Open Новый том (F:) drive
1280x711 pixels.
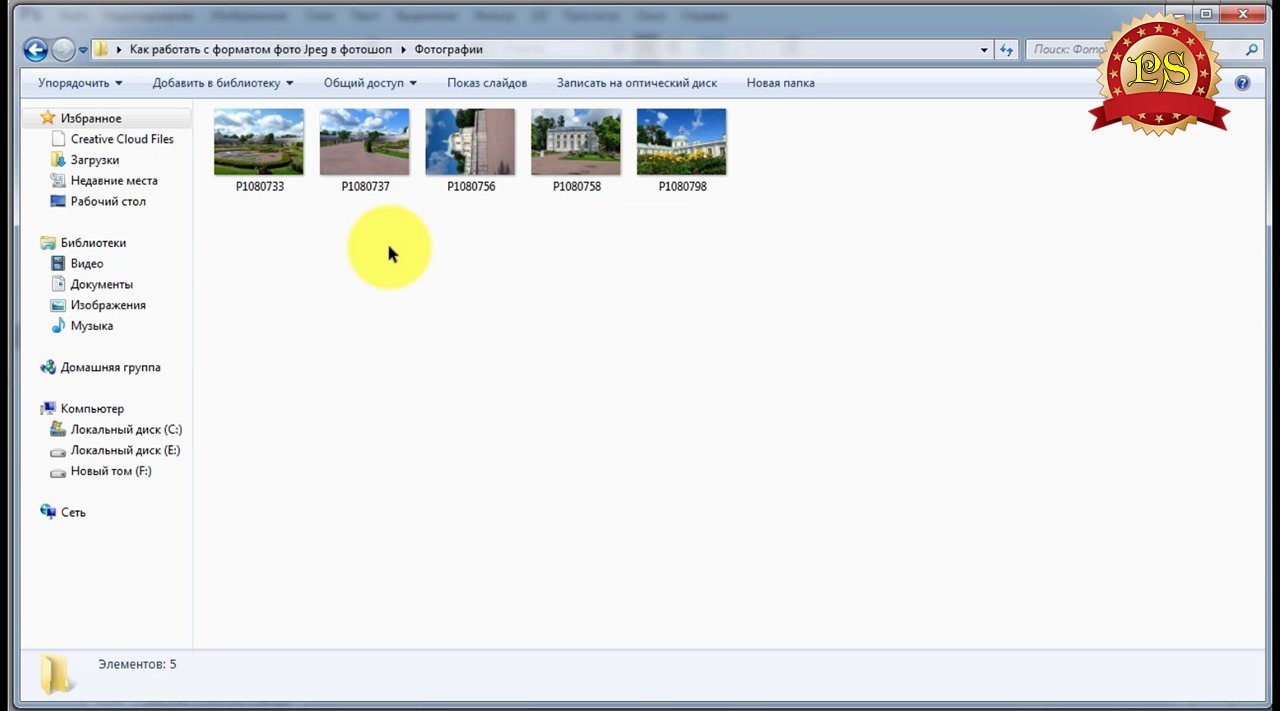pos(110,471)
